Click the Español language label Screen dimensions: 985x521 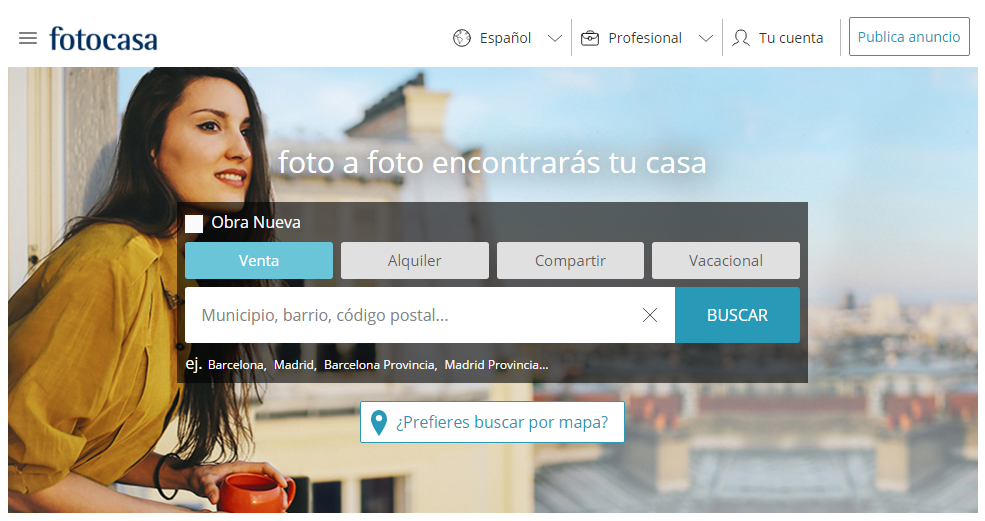click(x=505, y=38)
